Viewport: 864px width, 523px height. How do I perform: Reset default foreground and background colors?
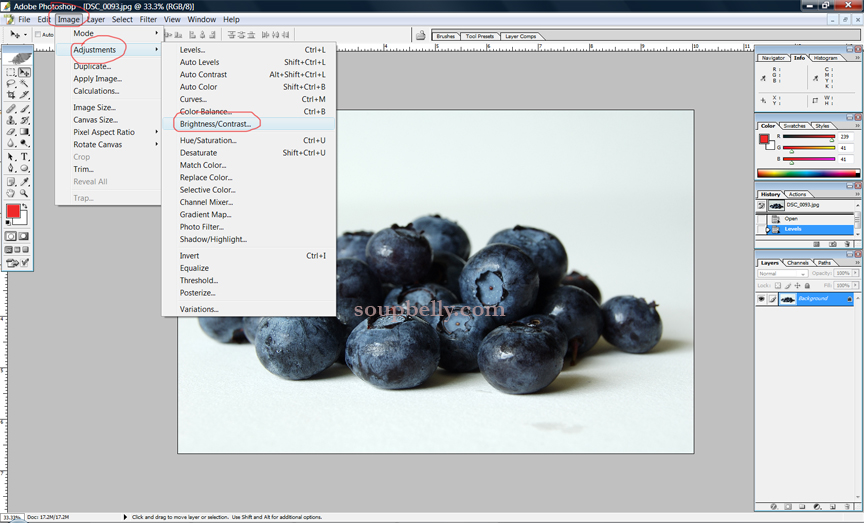coord(8,222)
